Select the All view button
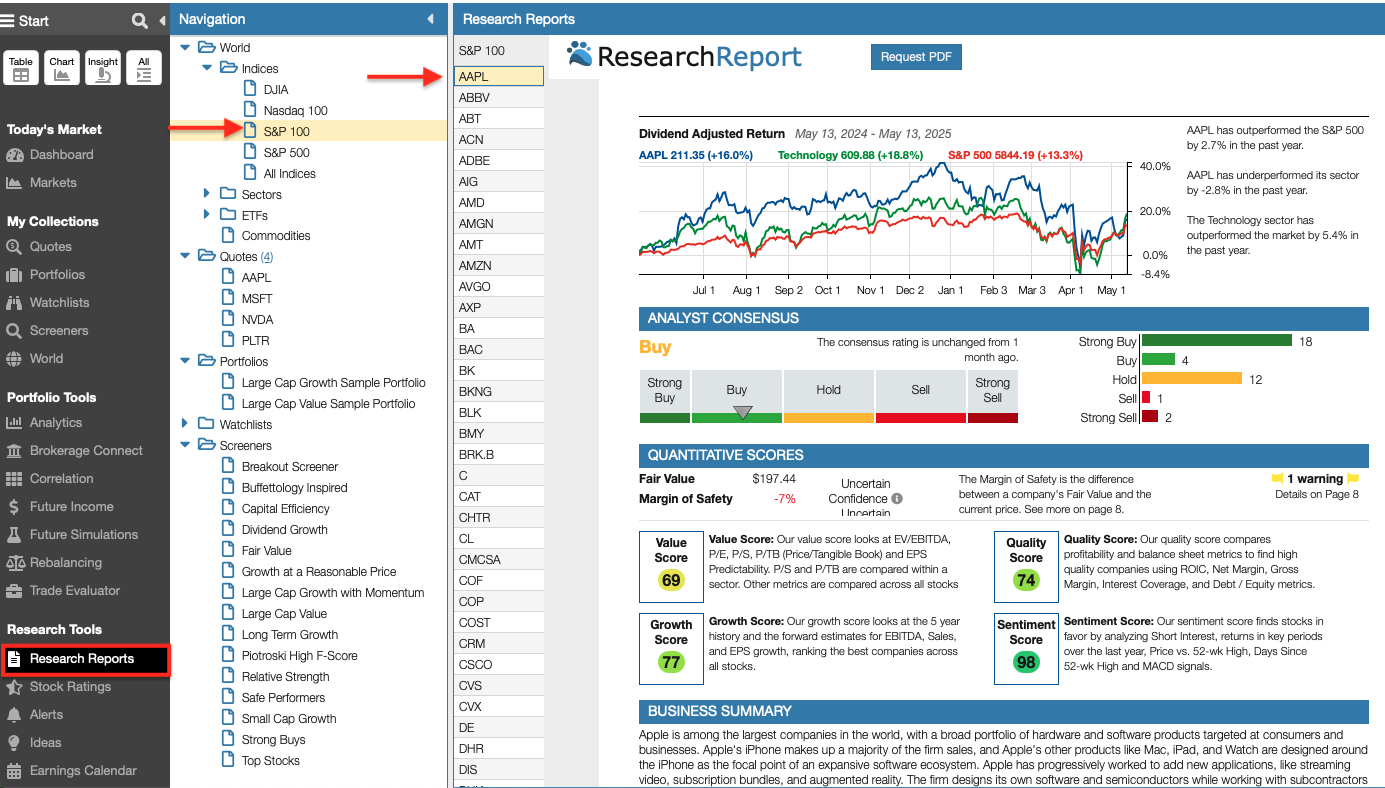1385x788 pixels. (x=144, y=68)
